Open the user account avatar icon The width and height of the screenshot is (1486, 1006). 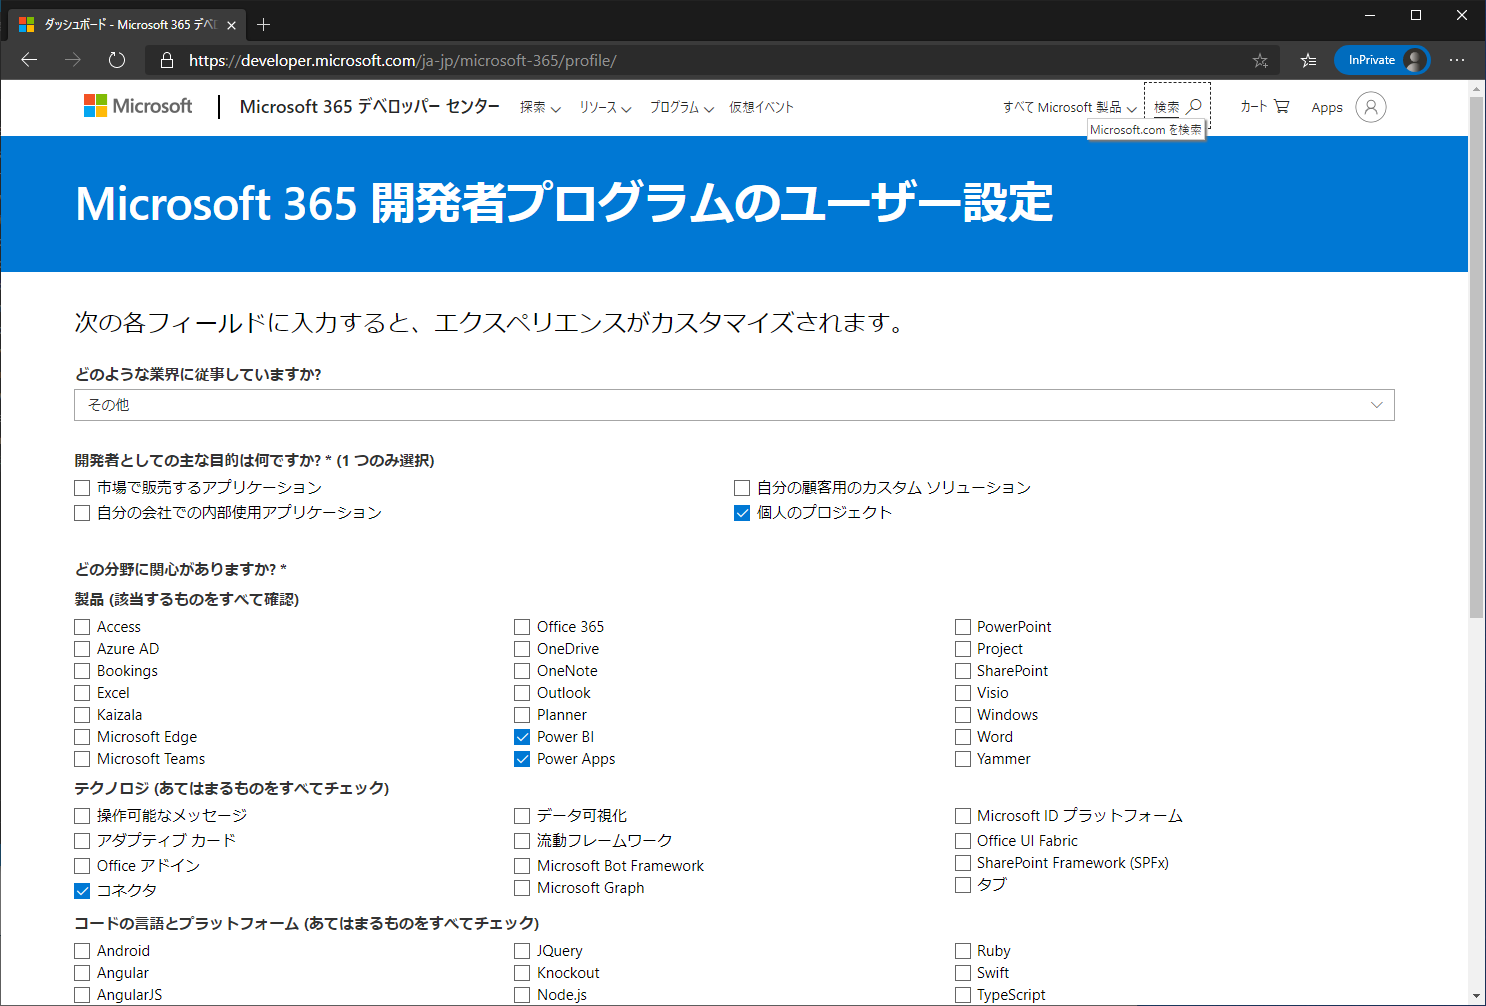[x=1371, y=107]
